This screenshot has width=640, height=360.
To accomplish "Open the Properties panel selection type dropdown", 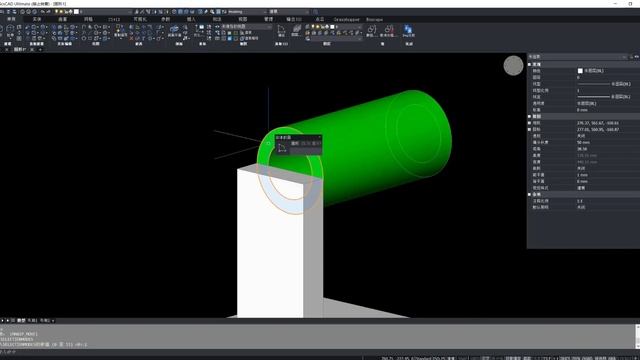I will tap(577, 57).
